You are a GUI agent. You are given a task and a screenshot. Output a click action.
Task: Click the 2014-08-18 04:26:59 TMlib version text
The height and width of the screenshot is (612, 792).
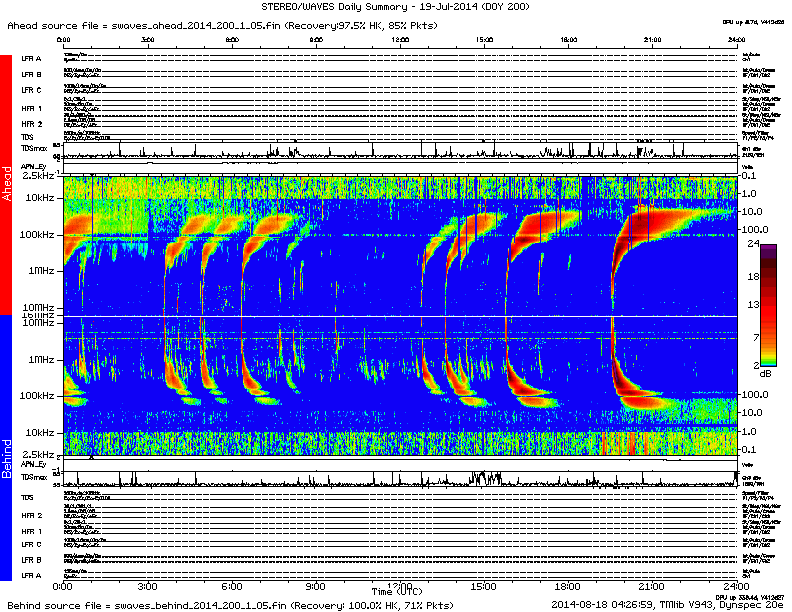(x=667, y=604)
